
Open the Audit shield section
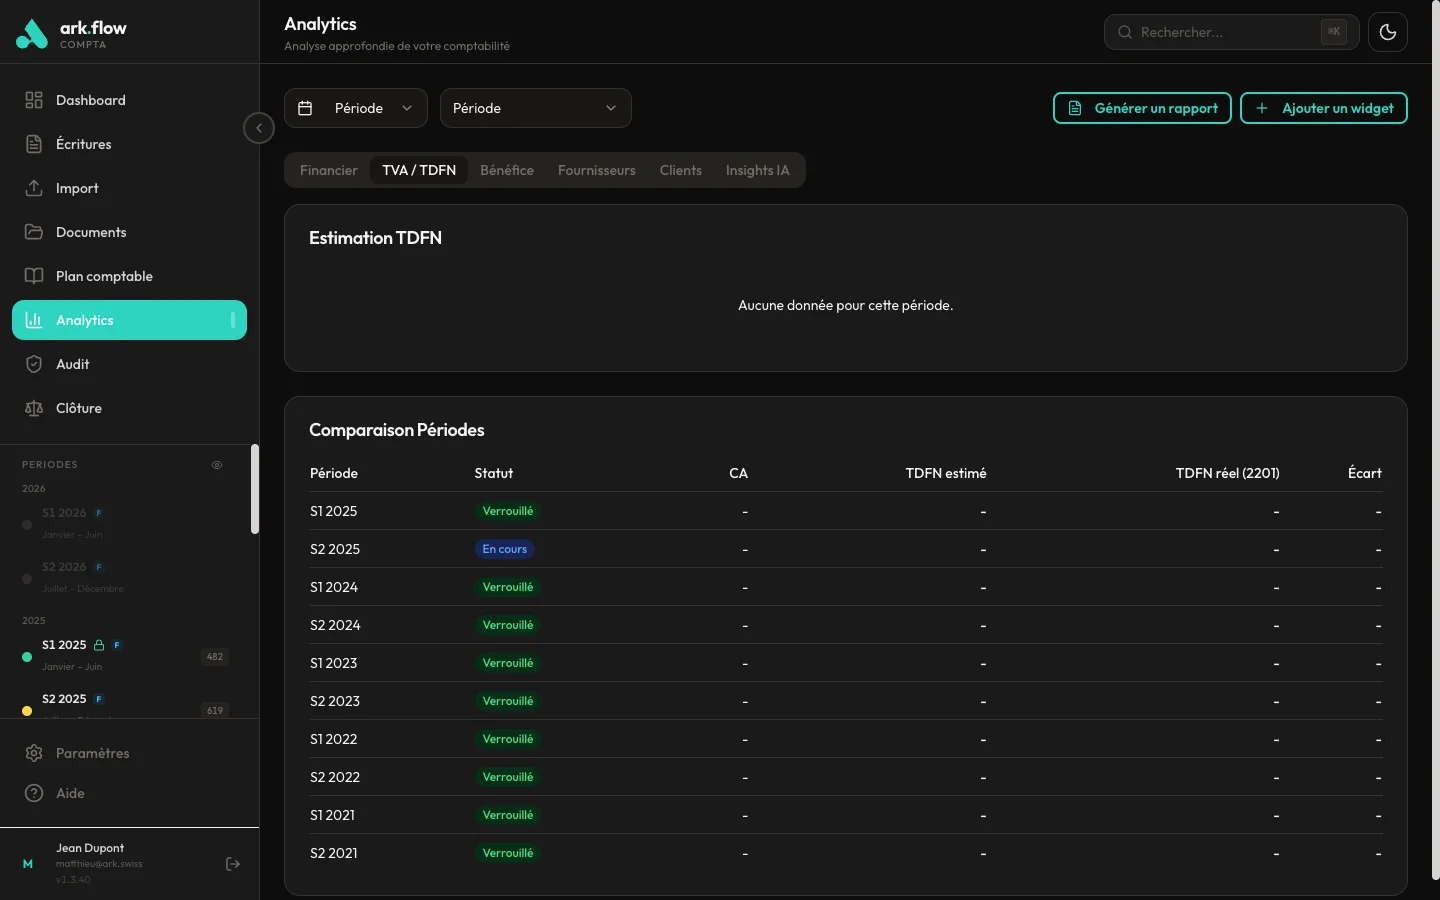coord(72,364)
